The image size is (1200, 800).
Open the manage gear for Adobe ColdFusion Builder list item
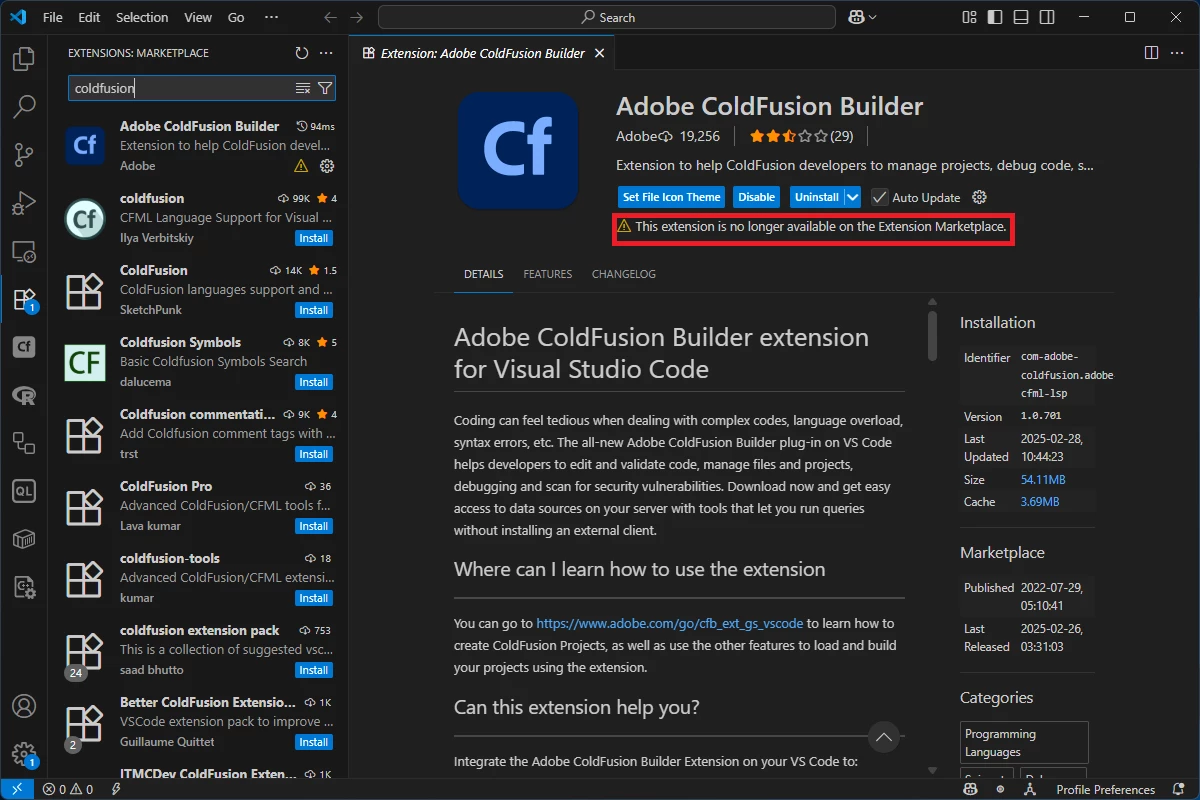click(326, 166)
